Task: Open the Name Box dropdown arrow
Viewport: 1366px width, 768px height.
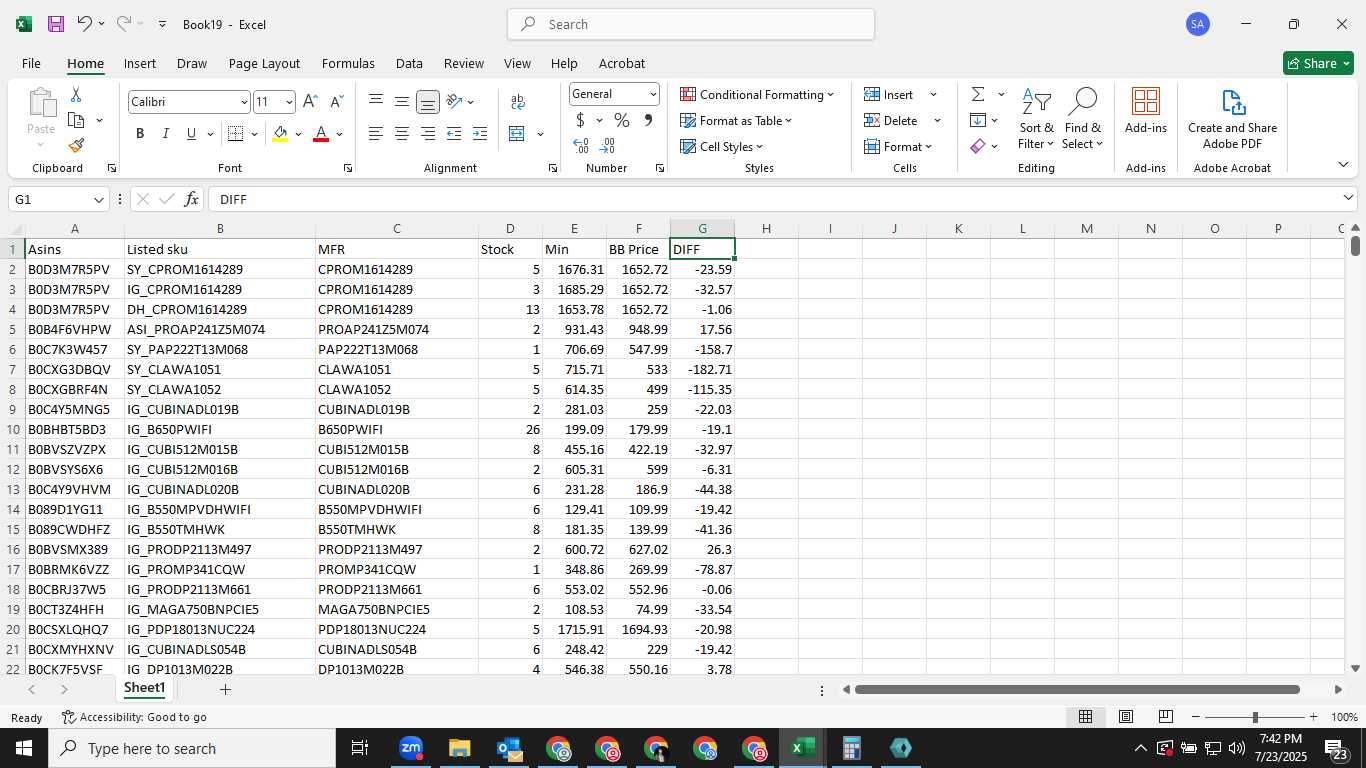Action: coord(99,199)
